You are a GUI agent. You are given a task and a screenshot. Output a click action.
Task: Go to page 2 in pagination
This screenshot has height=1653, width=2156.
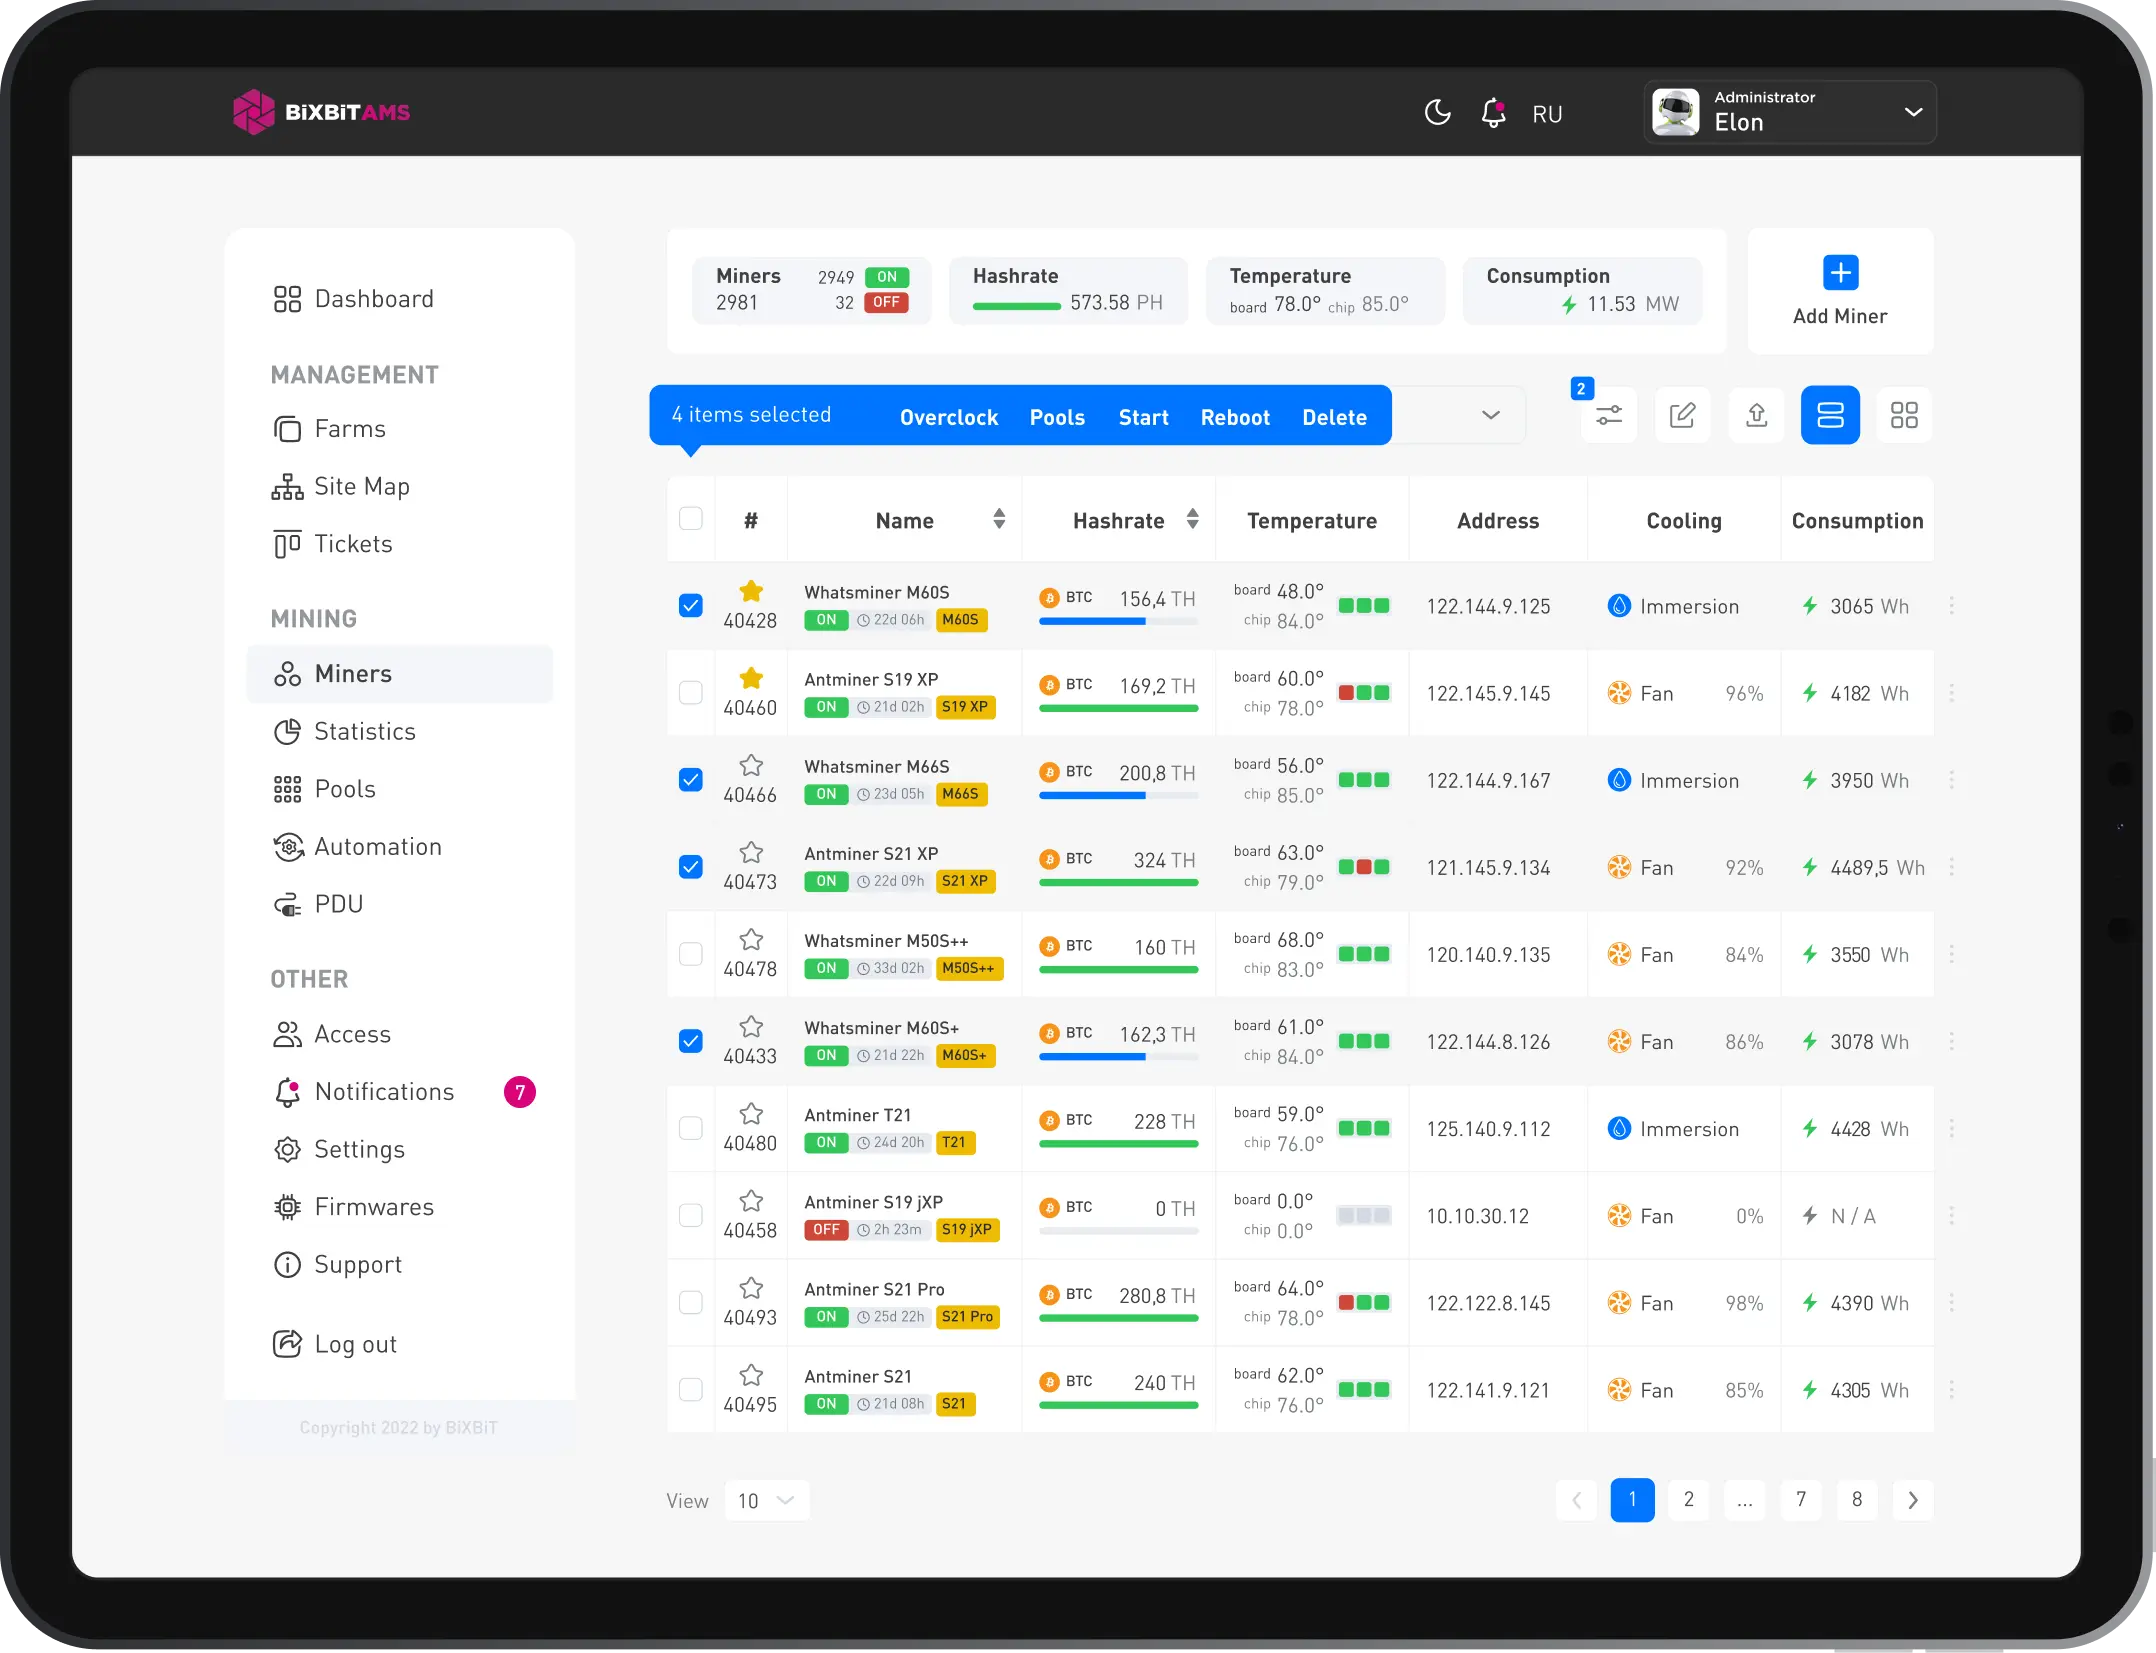tap(1689, 1500)
